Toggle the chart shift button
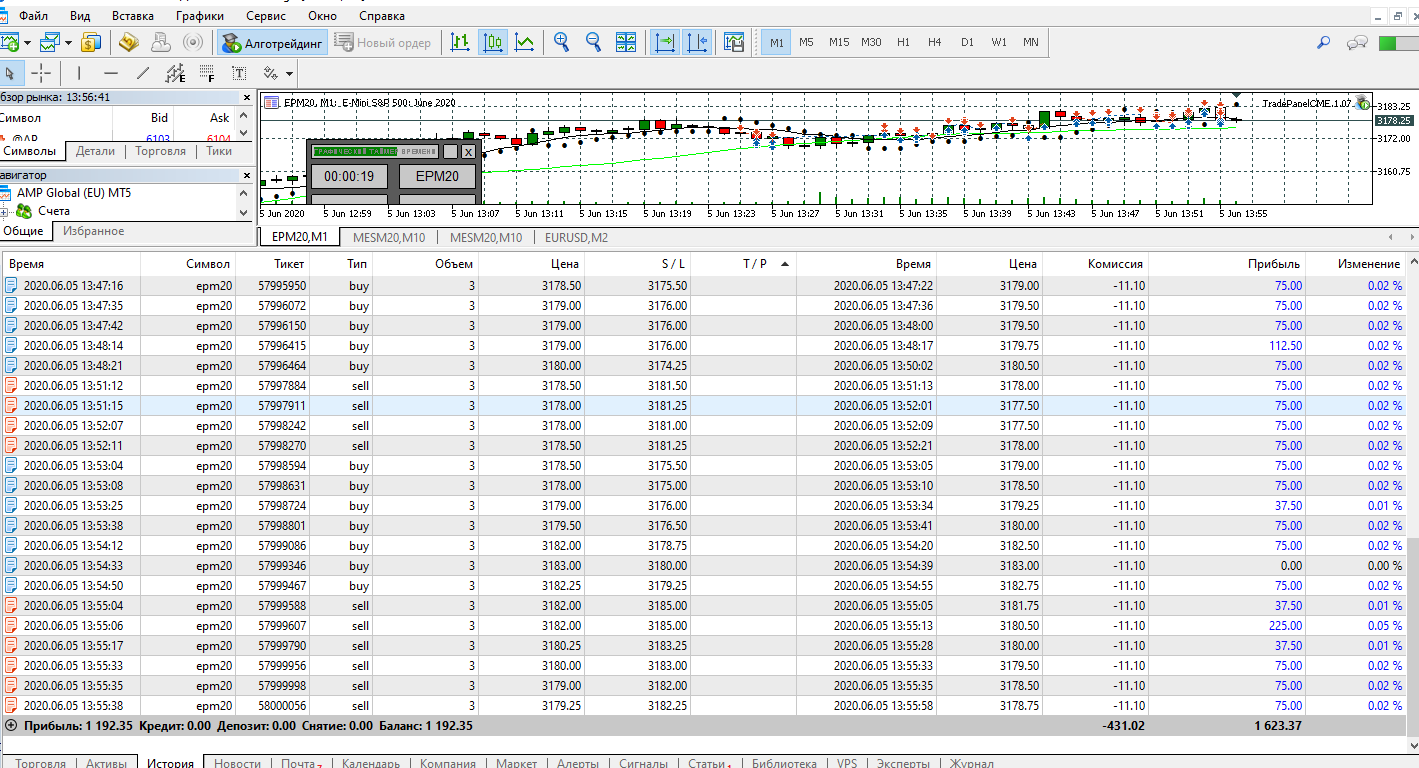 click(697, 42)
